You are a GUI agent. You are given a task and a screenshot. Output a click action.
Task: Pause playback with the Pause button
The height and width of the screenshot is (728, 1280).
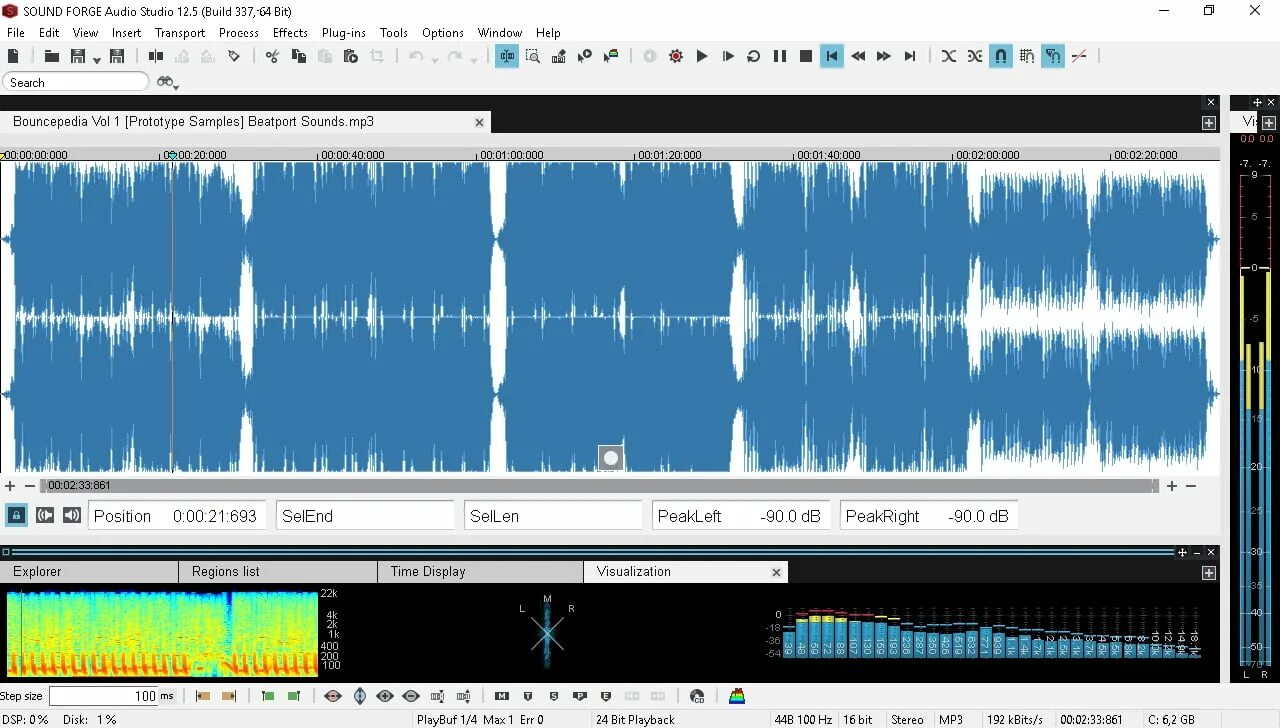(x=780, y=57)
